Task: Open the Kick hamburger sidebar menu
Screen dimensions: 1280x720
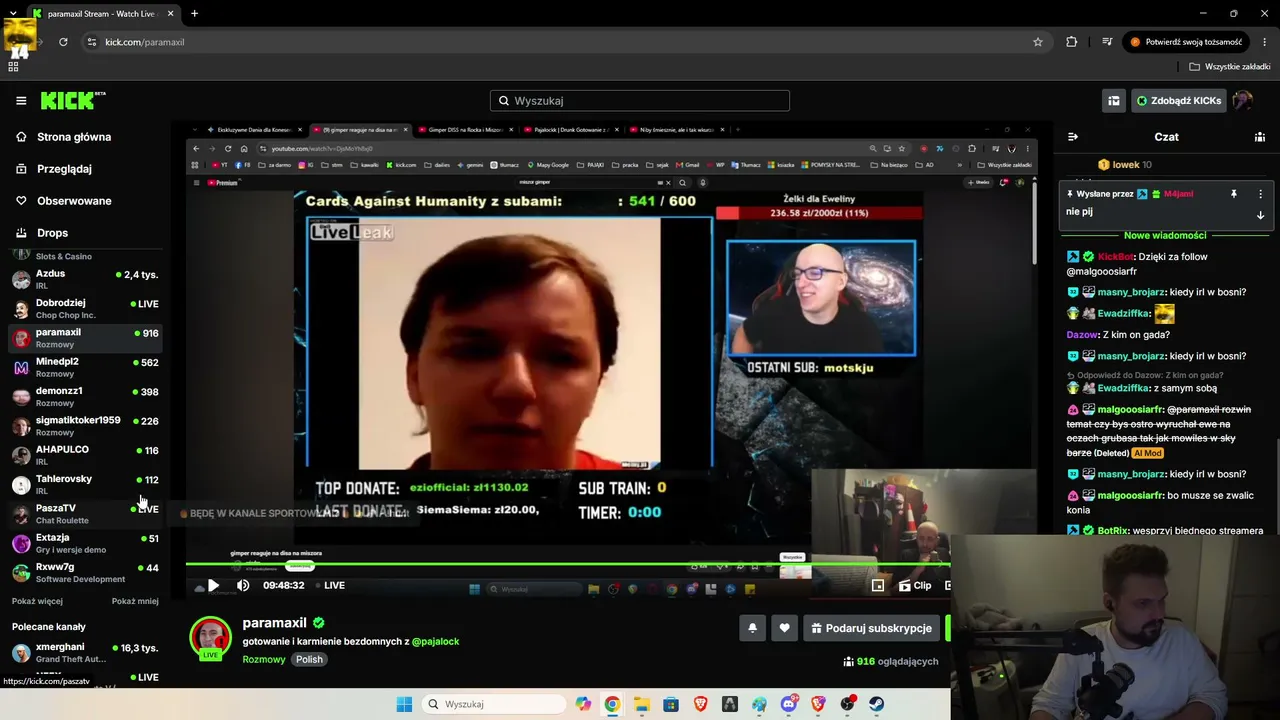Action: point(21,100)
